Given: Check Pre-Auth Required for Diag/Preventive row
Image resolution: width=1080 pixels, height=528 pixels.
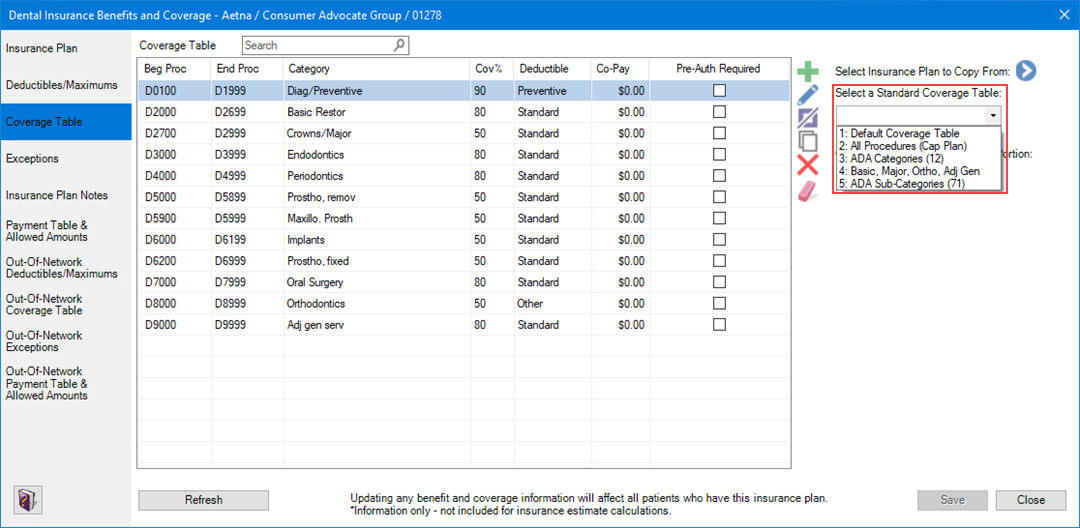Looking at the screenshot, I should [x=719, y=91].
